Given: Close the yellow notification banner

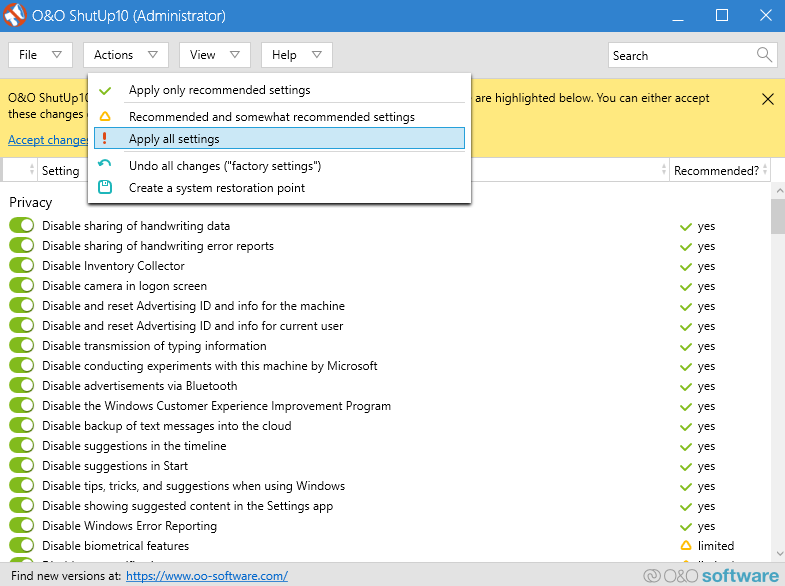Looking at the screenshot, I should click(767, 99).
